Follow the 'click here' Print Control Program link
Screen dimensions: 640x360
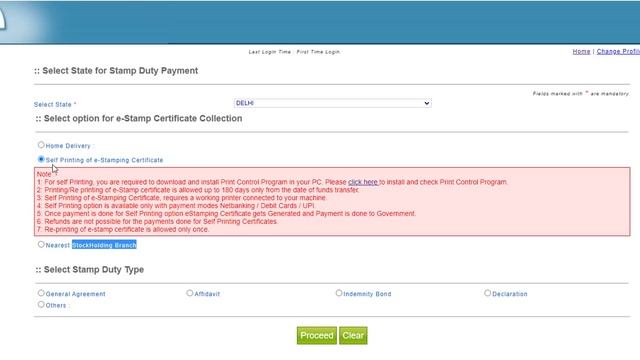click(x=363, y=182)
